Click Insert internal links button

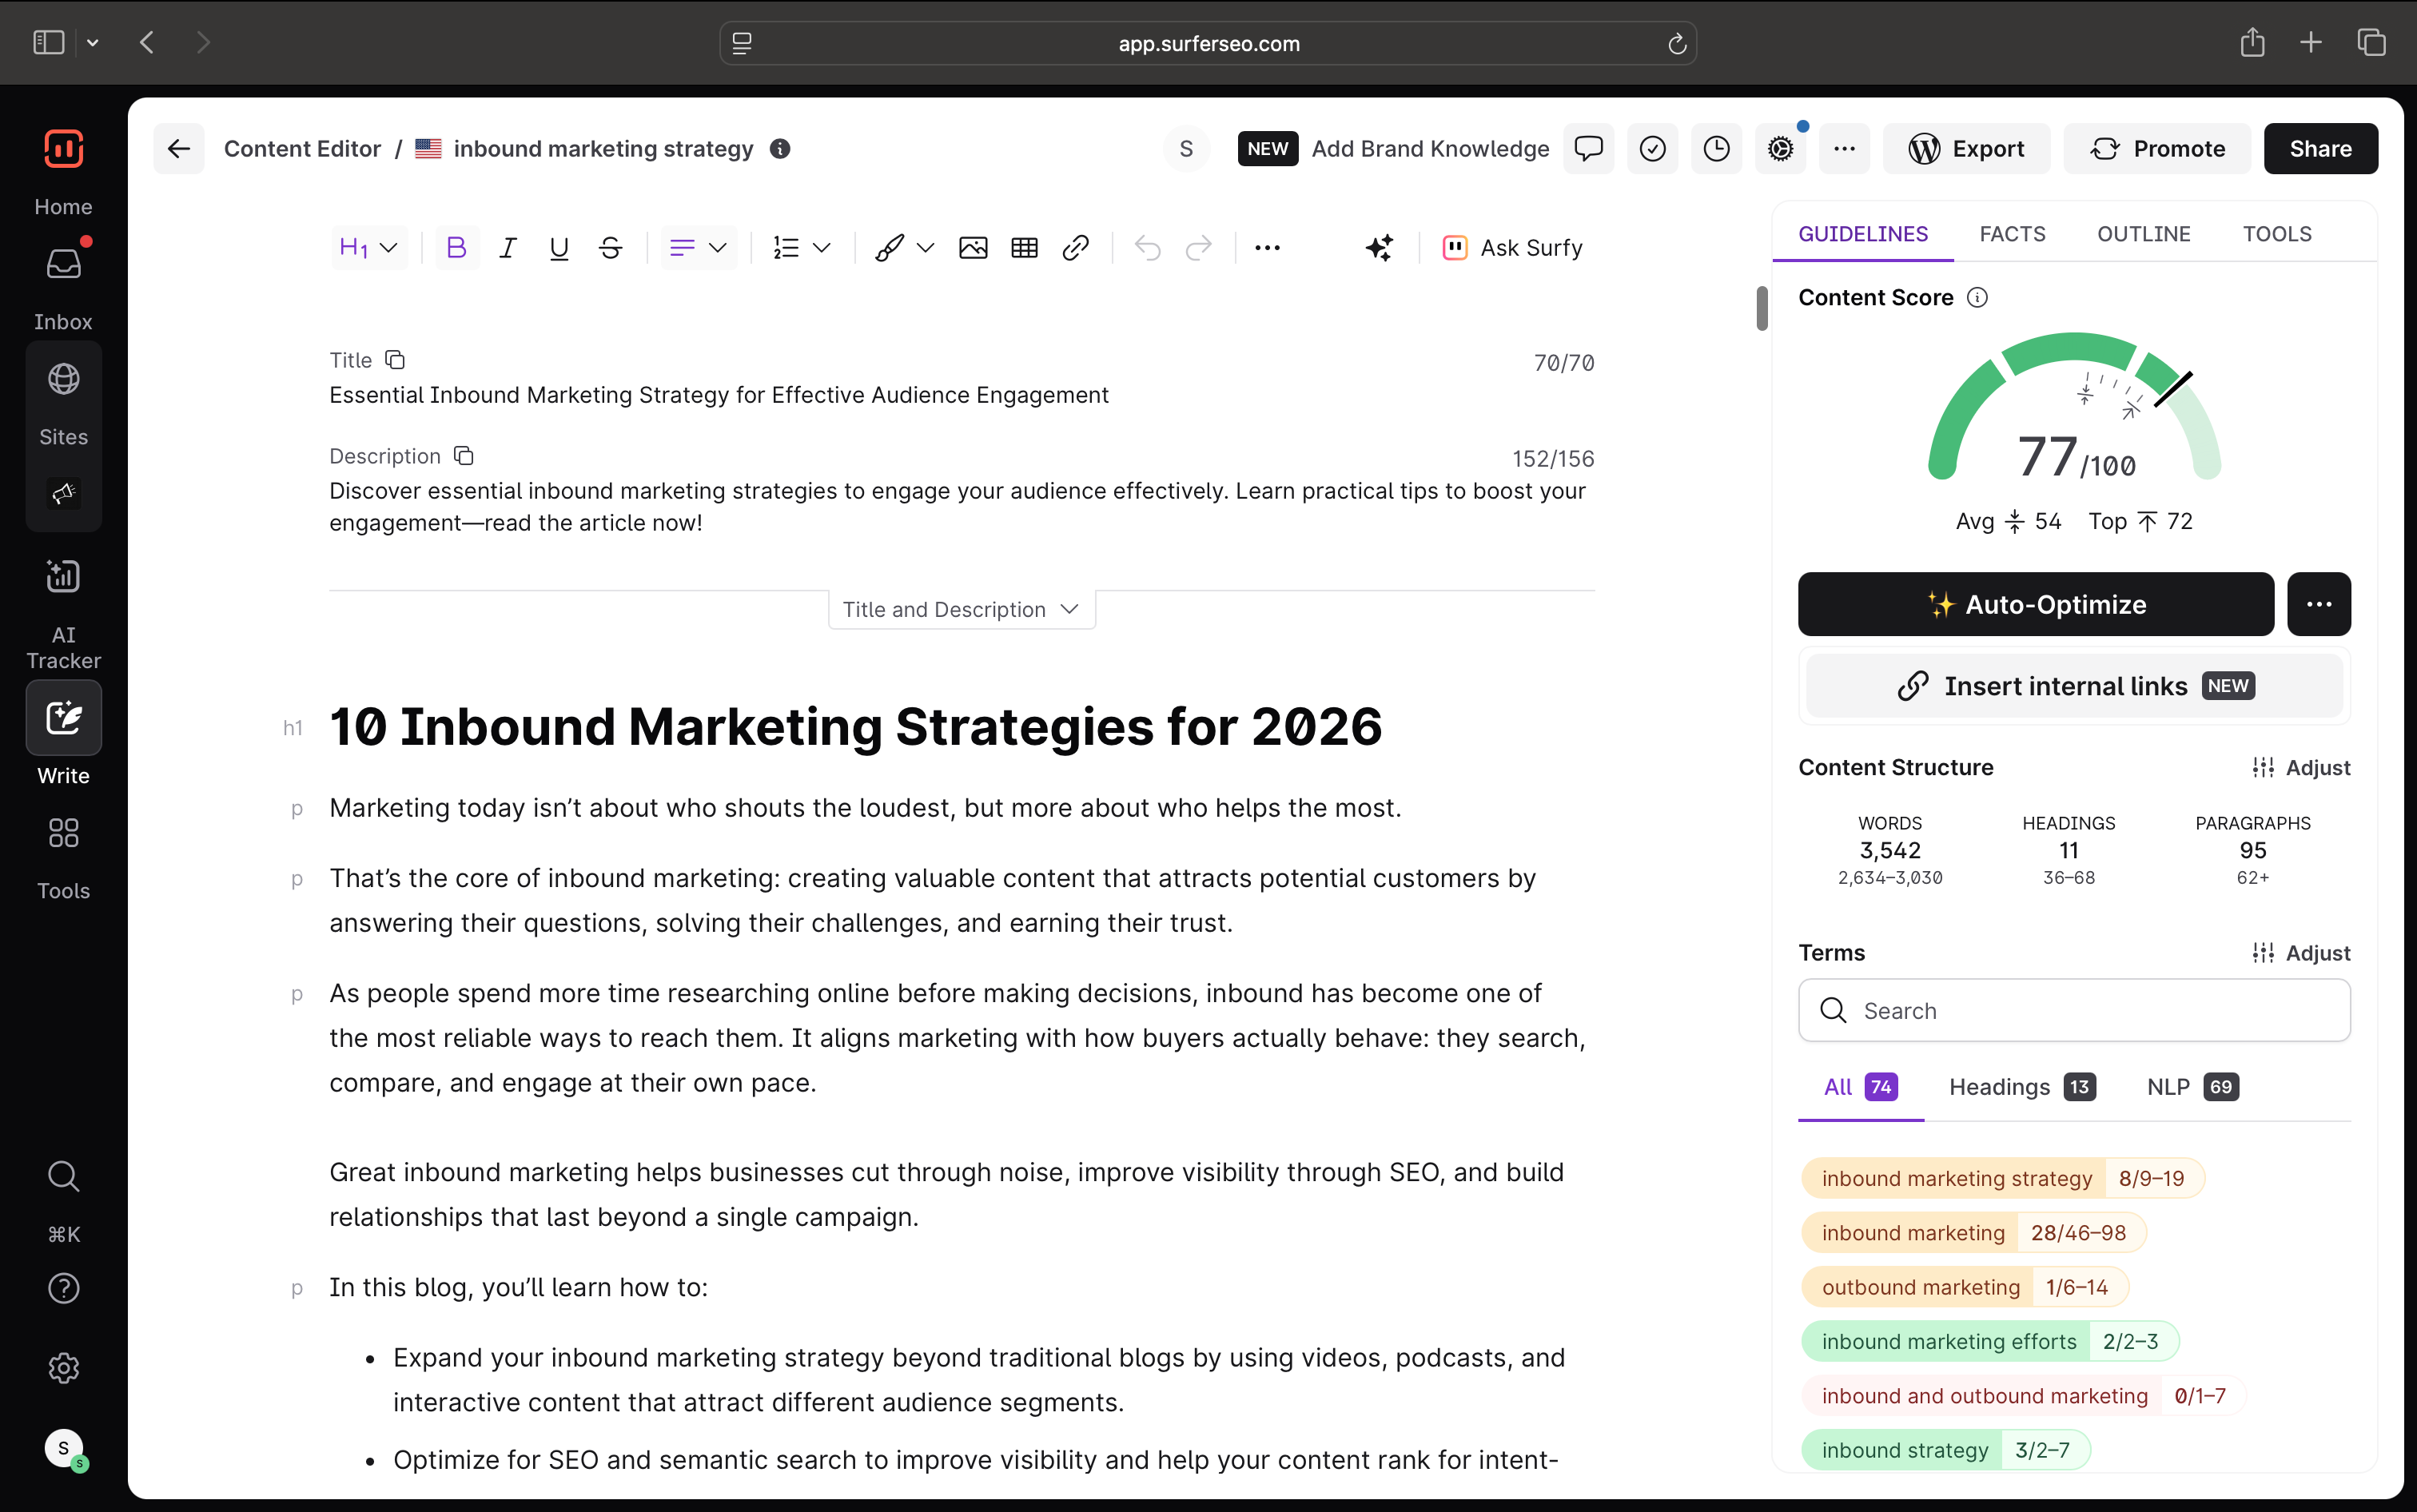(x=2074, y=686)
